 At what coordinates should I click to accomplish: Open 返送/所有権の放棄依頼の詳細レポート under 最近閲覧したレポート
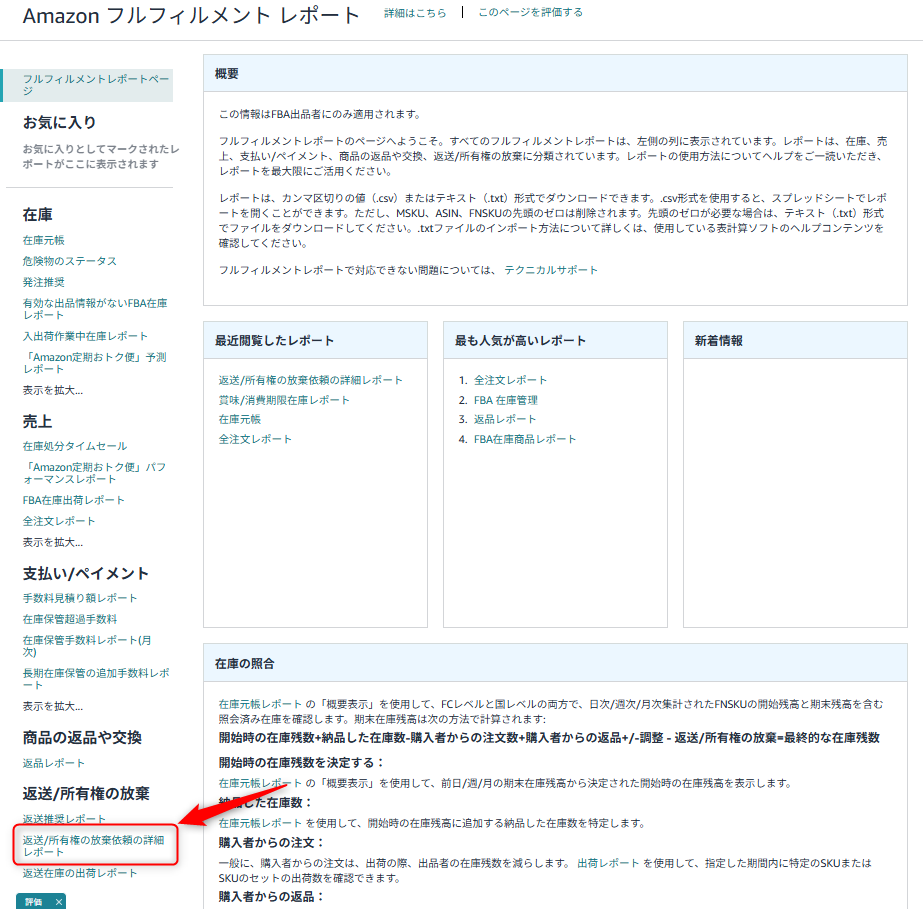[x=311, y=380]
